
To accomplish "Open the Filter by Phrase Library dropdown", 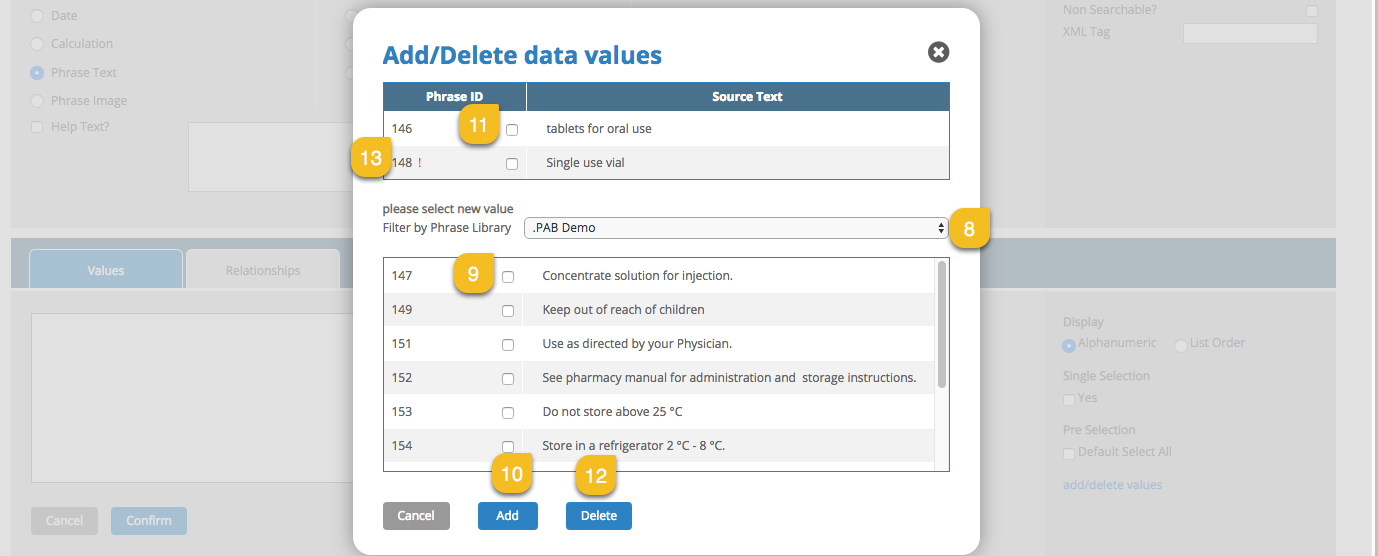I will (736, 228).
